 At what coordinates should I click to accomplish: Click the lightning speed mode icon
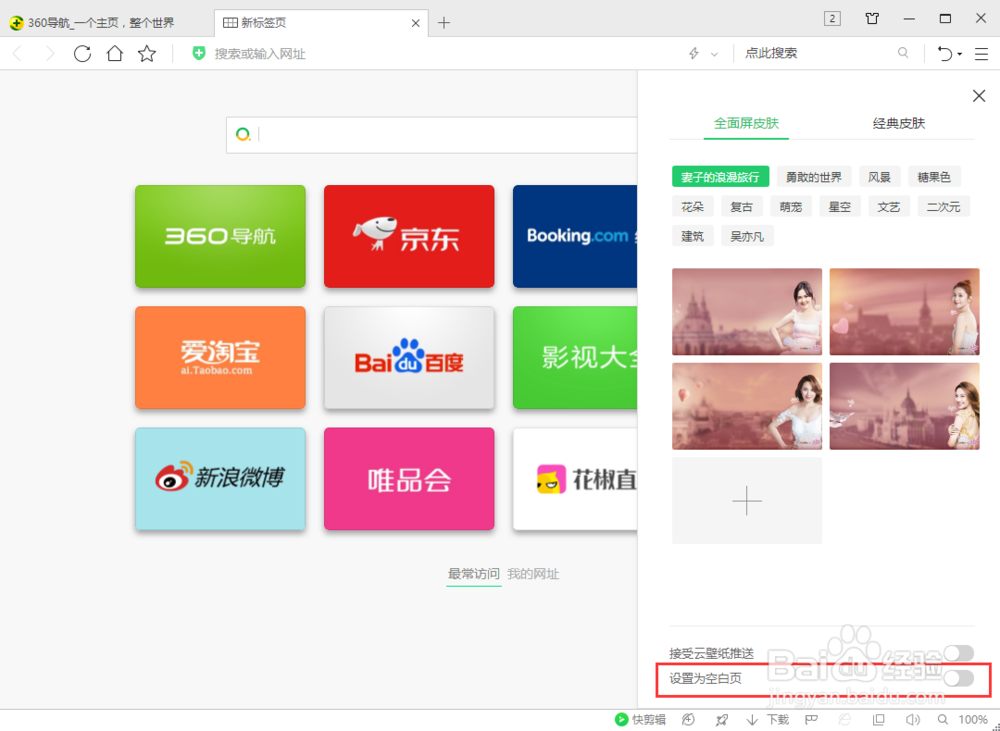694,54
